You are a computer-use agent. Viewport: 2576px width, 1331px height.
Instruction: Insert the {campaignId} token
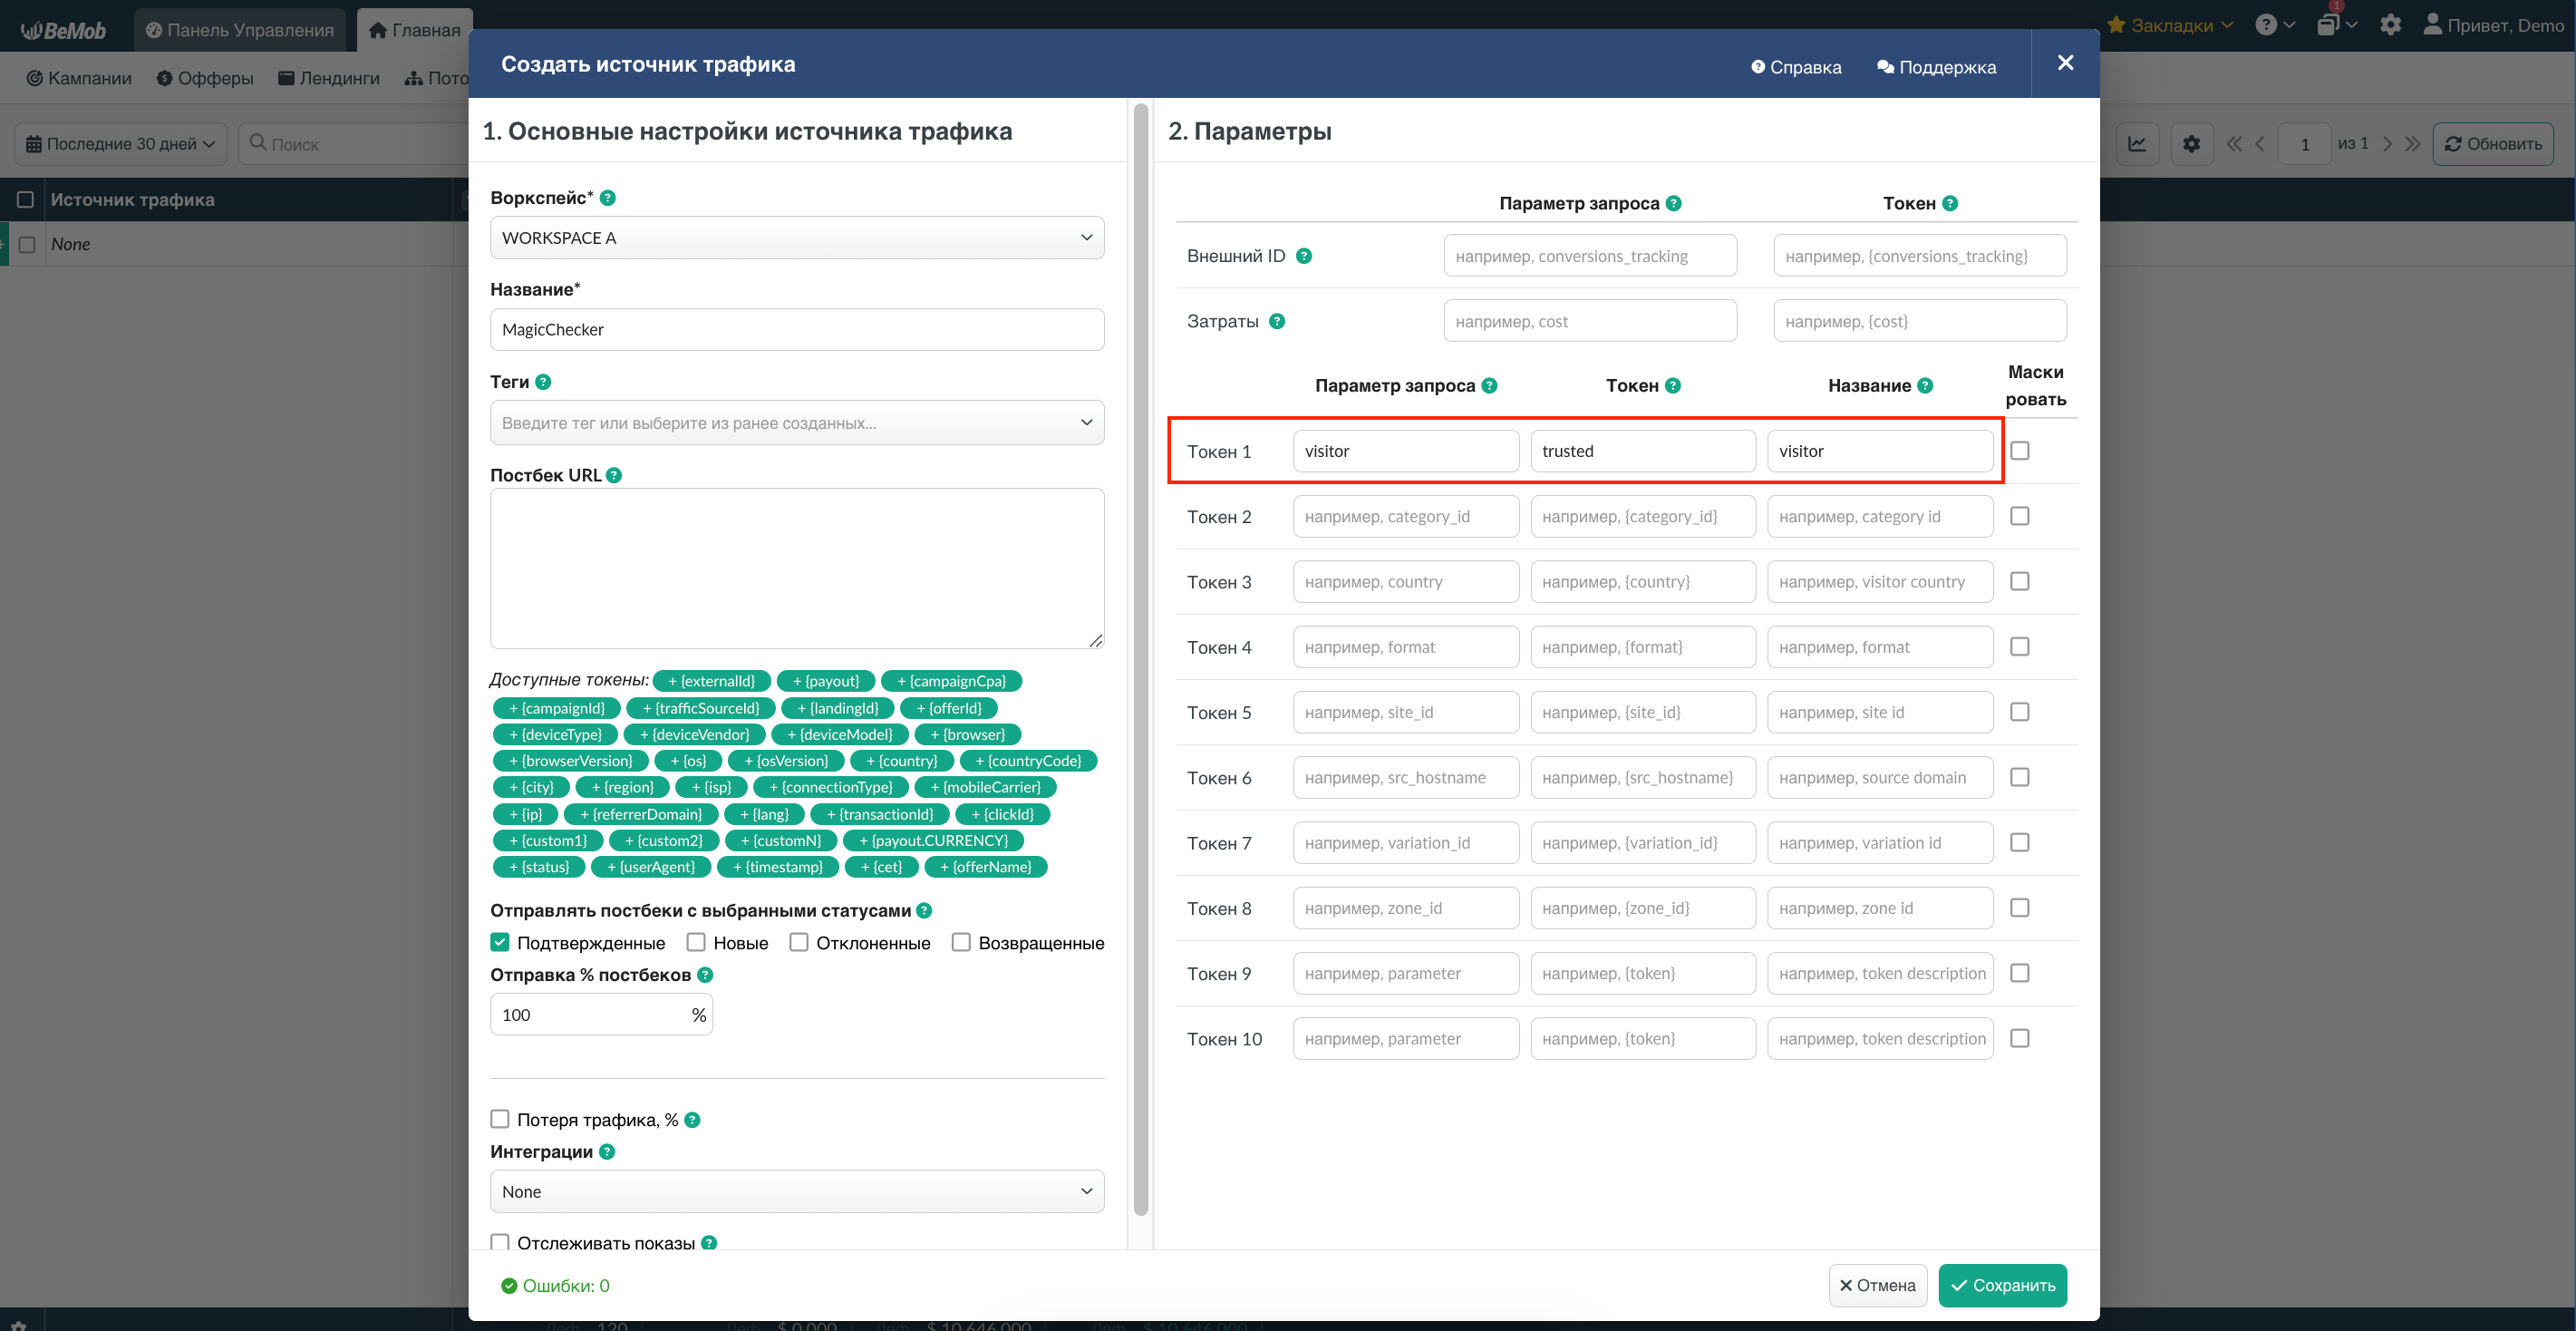pos(557,708)
